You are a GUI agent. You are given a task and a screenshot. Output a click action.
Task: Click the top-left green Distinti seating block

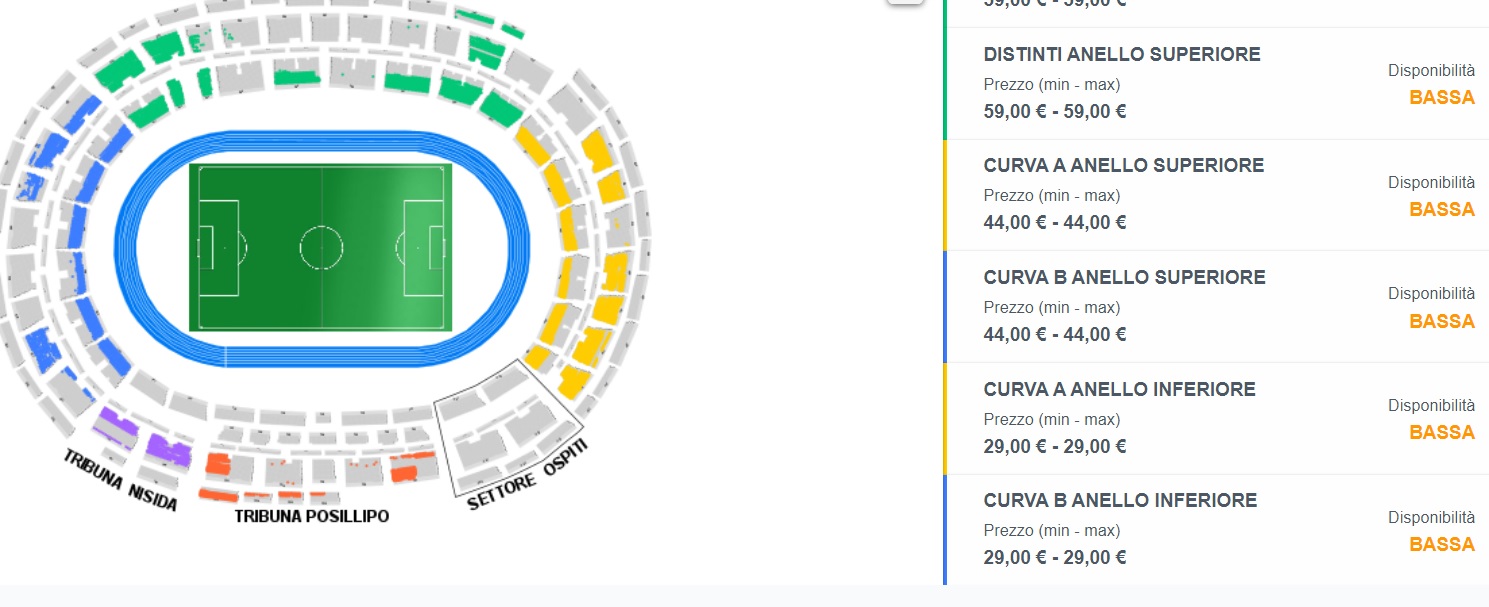coord(120,72)
